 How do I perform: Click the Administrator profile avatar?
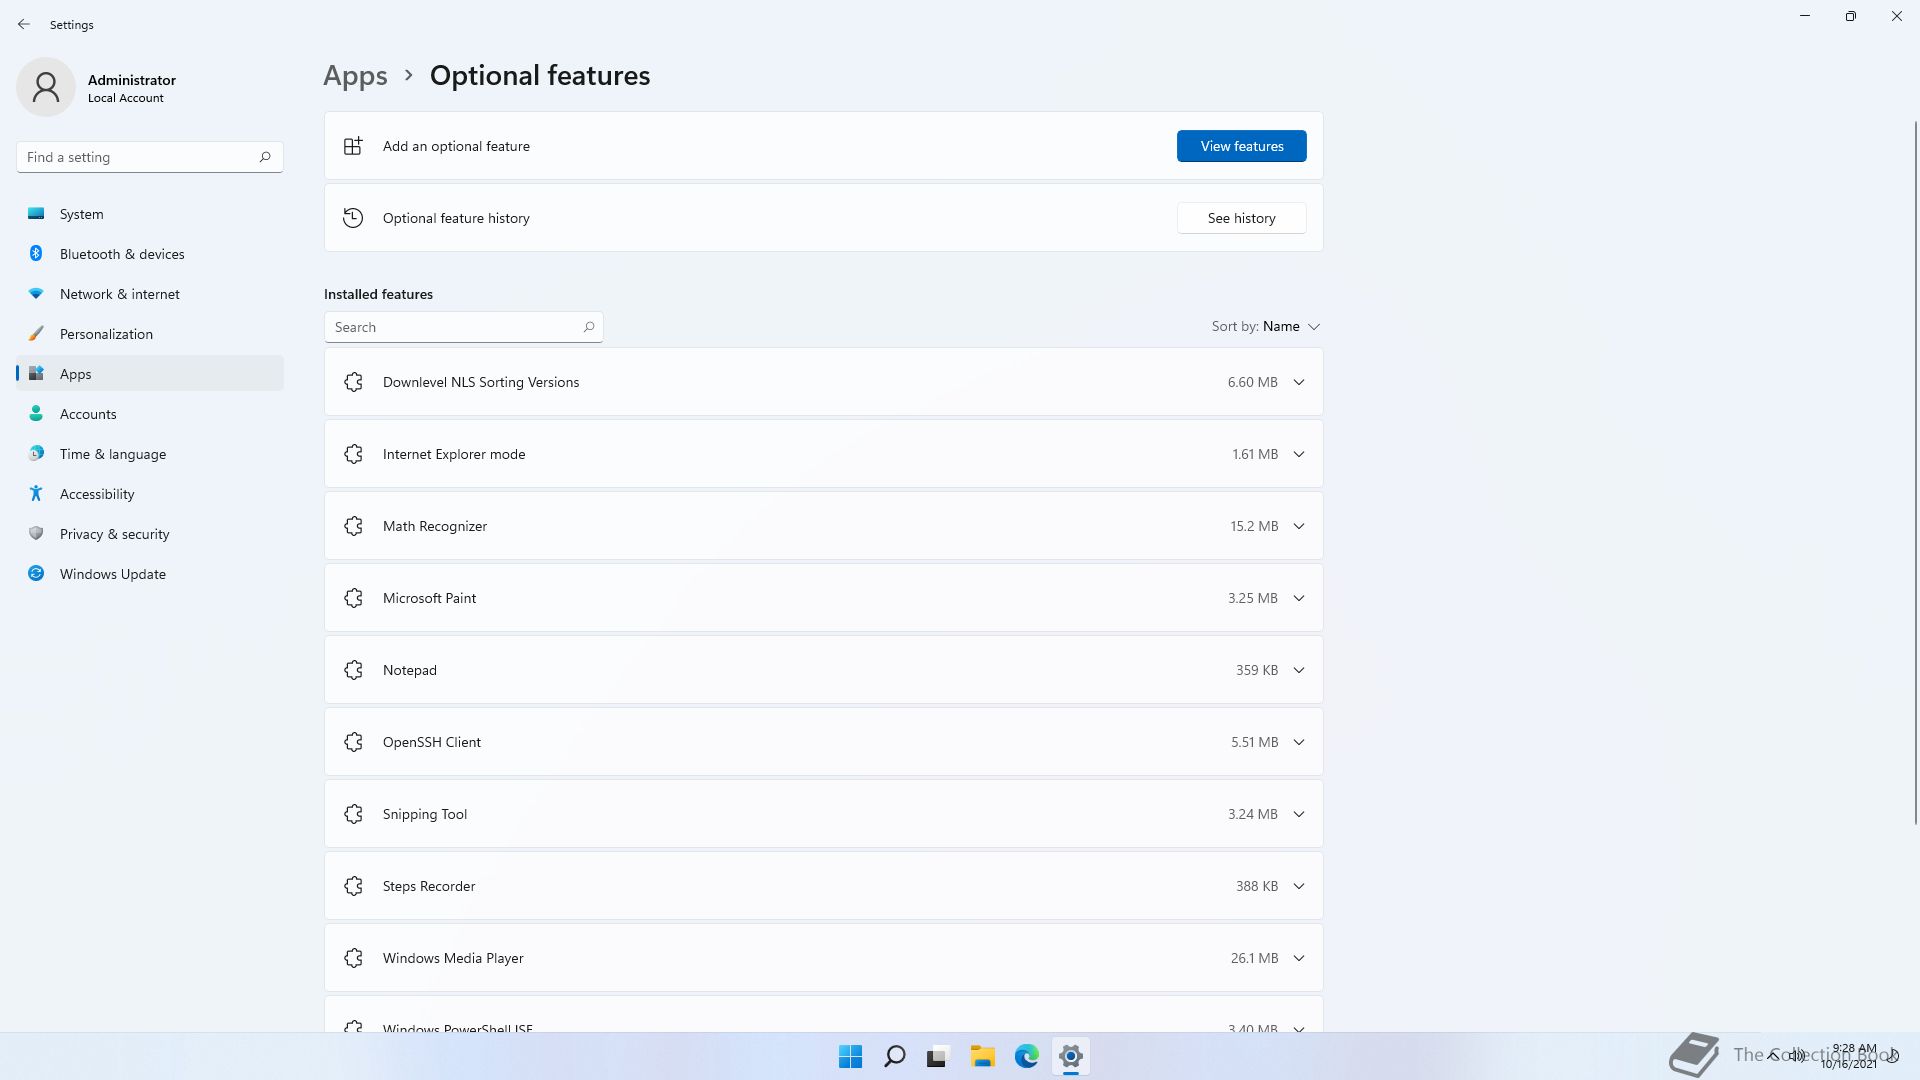point(46,87)
